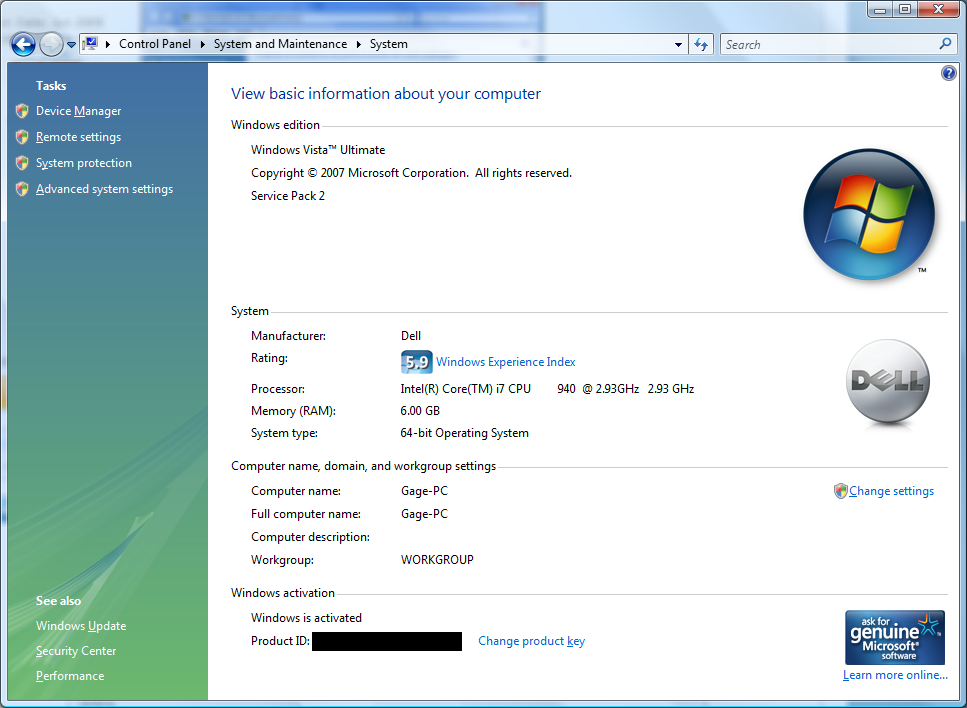Viewport: 967px width, 708px height.
Task: Click the 'Windows Vista™ Ultimate' text
Action: (318, 150)
